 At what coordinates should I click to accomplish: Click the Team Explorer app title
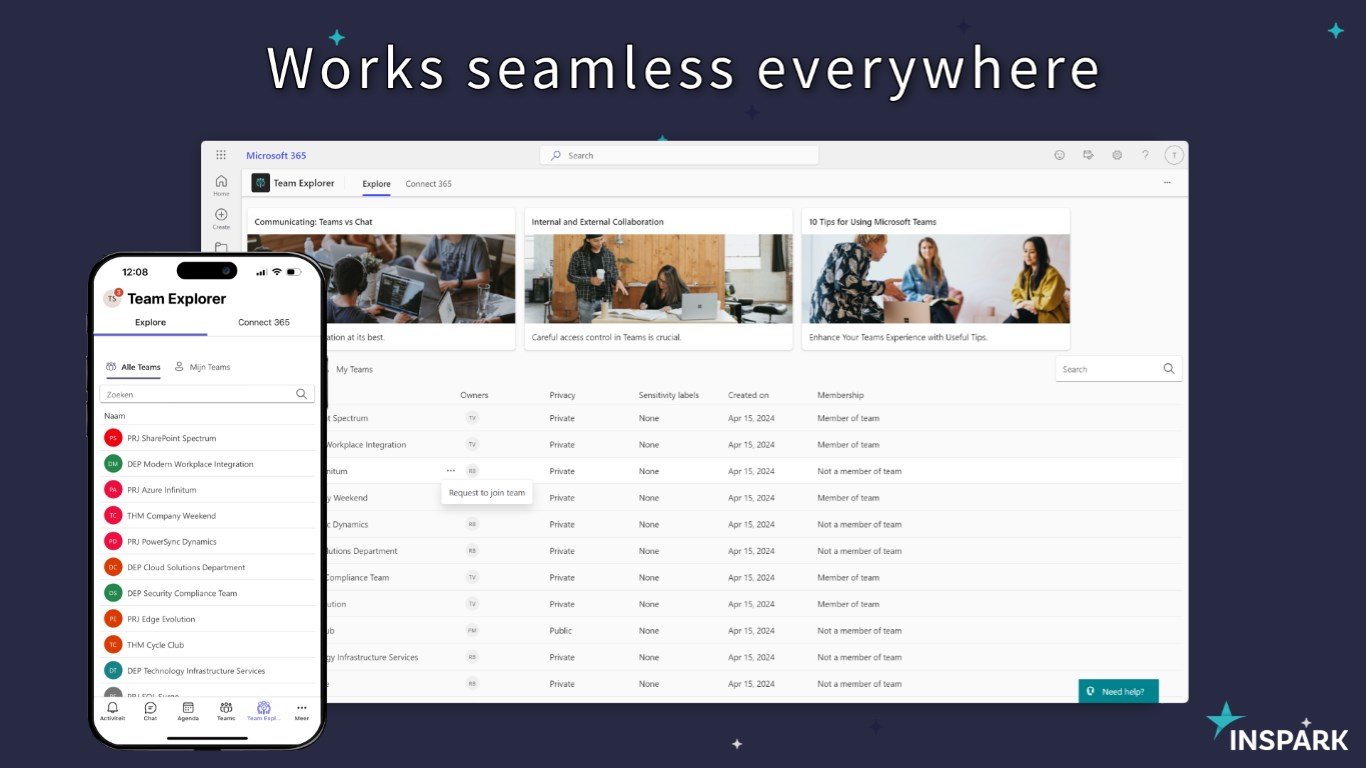click(x=304, y=184)
